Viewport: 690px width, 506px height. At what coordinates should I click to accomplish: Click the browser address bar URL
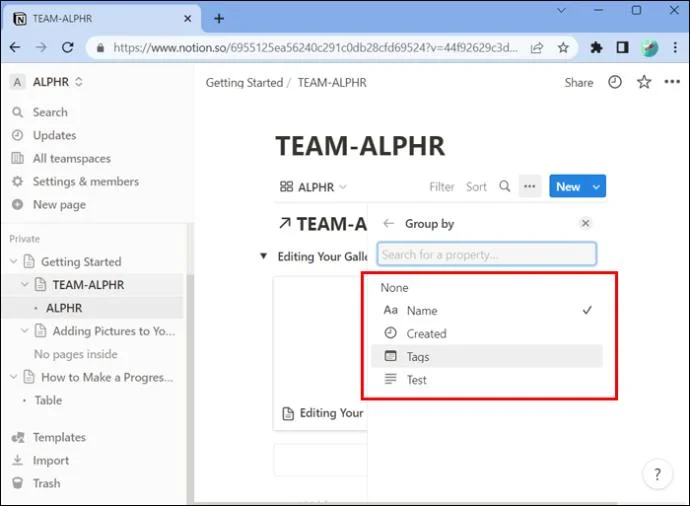click(315, 48)
